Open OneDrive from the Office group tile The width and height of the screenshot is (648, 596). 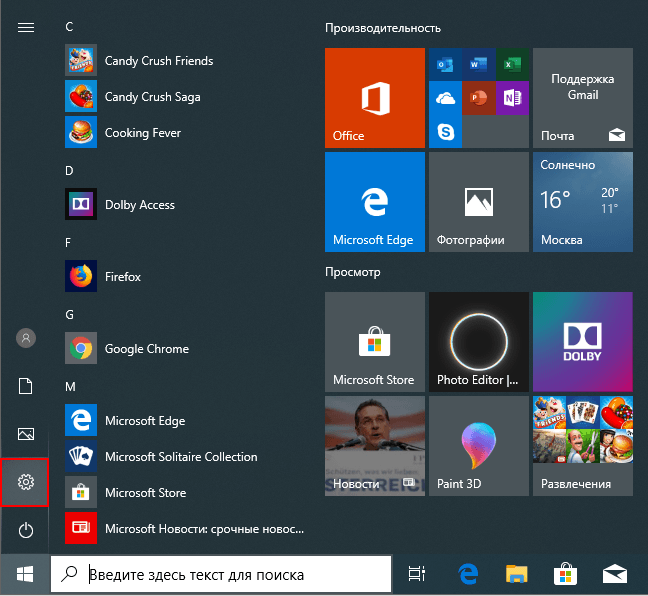(x=445, y=98)
